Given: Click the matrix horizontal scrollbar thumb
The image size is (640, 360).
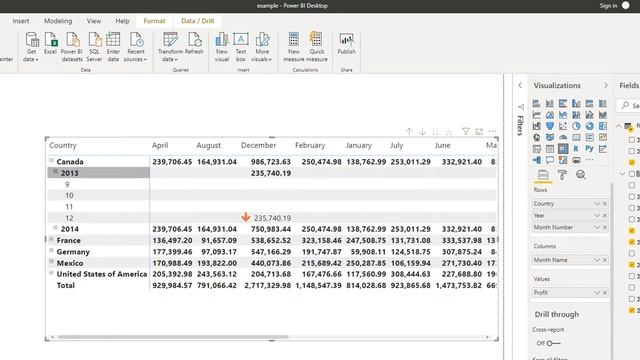Looking at the screenshot, I should point(173,337).
